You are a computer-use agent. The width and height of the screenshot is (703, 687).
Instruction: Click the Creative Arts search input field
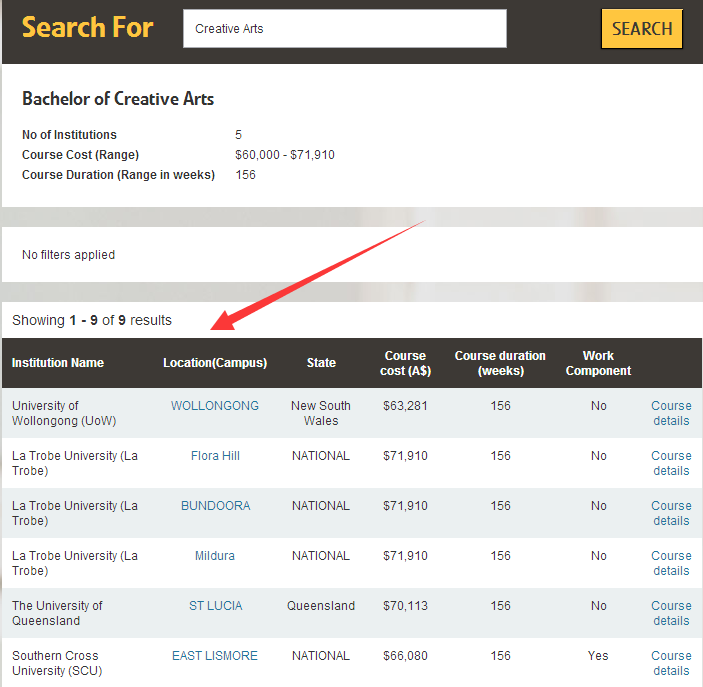[344, 29]
